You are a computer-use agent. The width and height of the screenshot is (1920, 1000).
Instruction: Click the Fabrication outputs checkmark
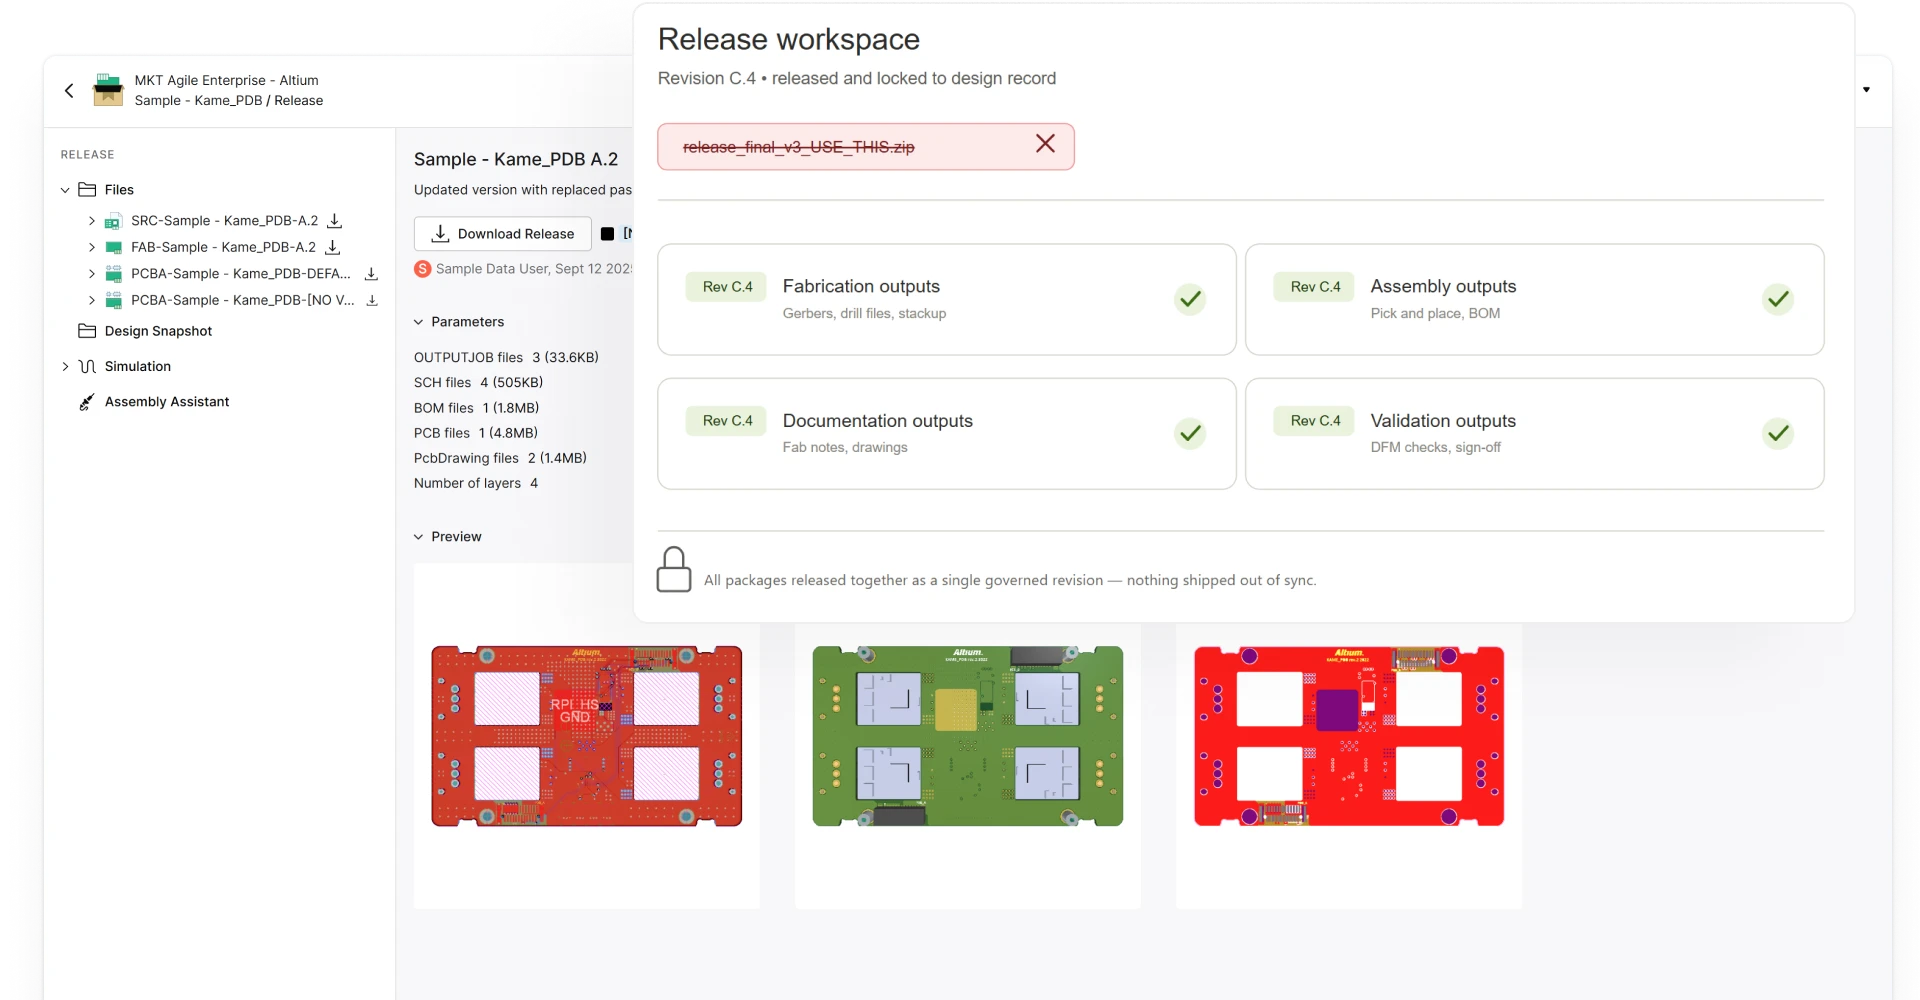click(1190, 299)
